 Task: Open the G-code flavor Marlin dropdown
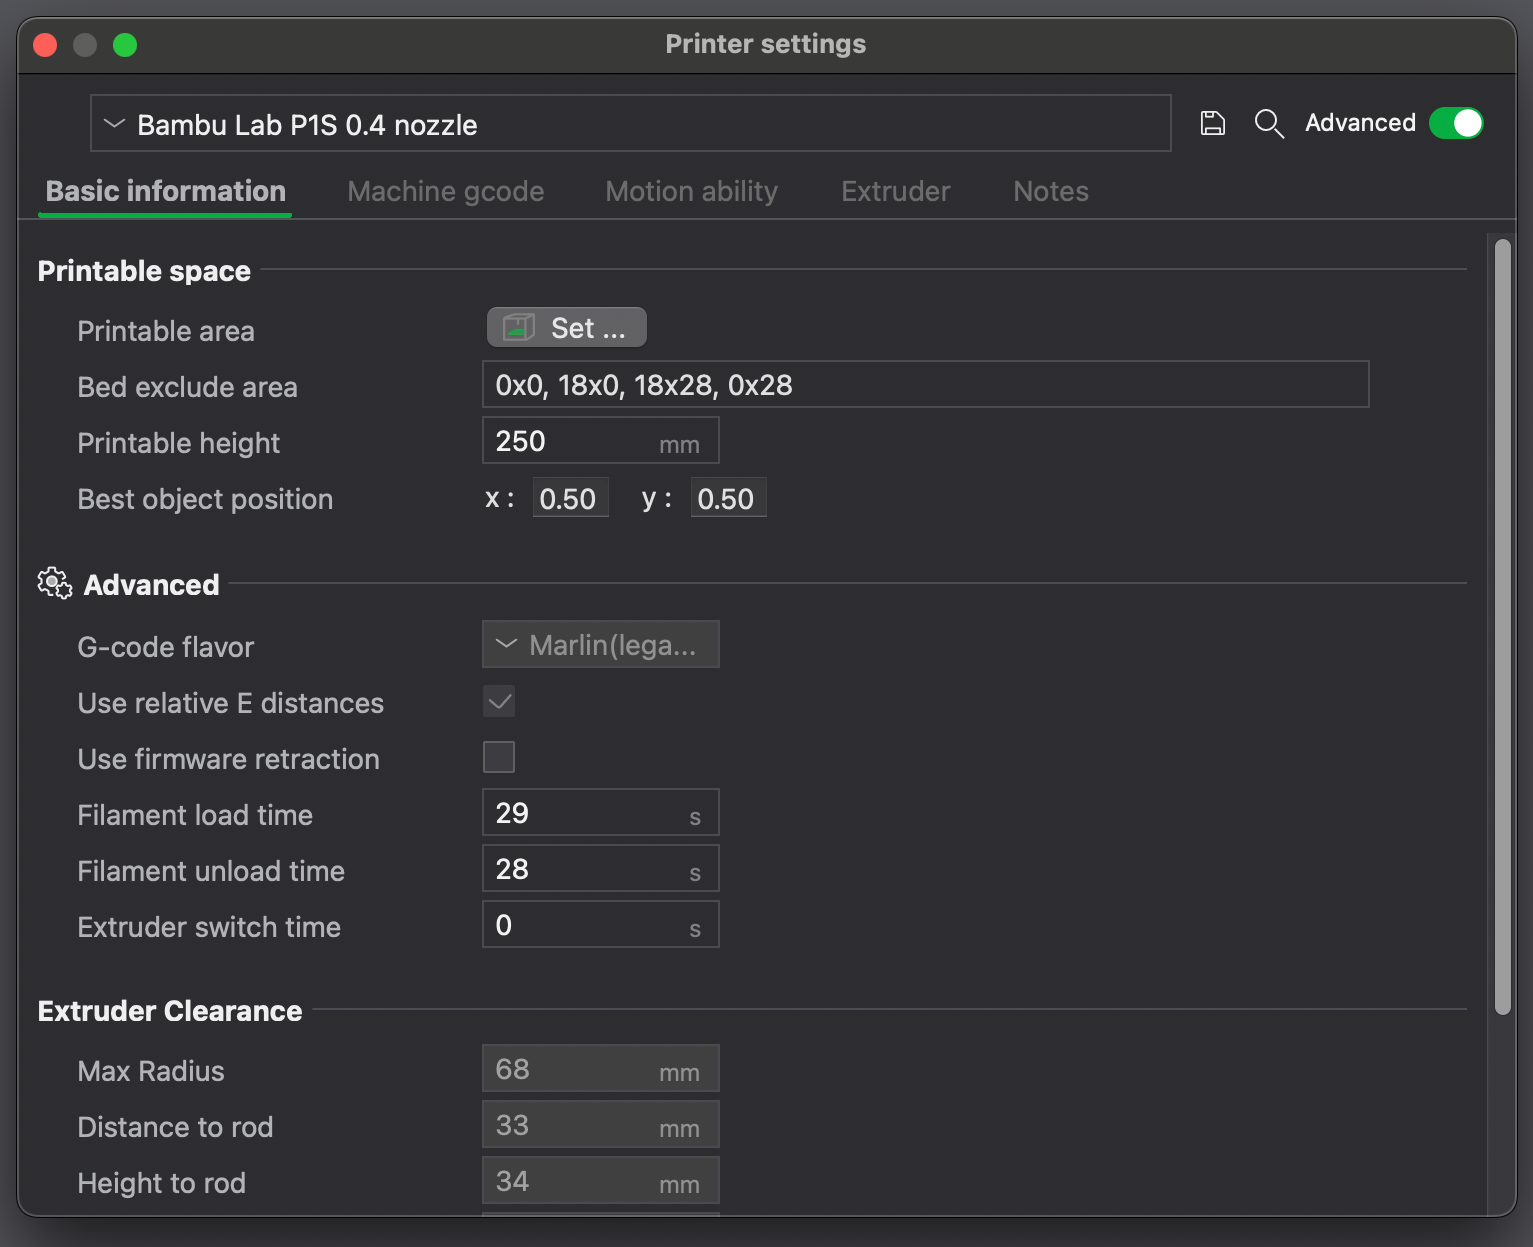pyautogui.click(x=601, y=644)
